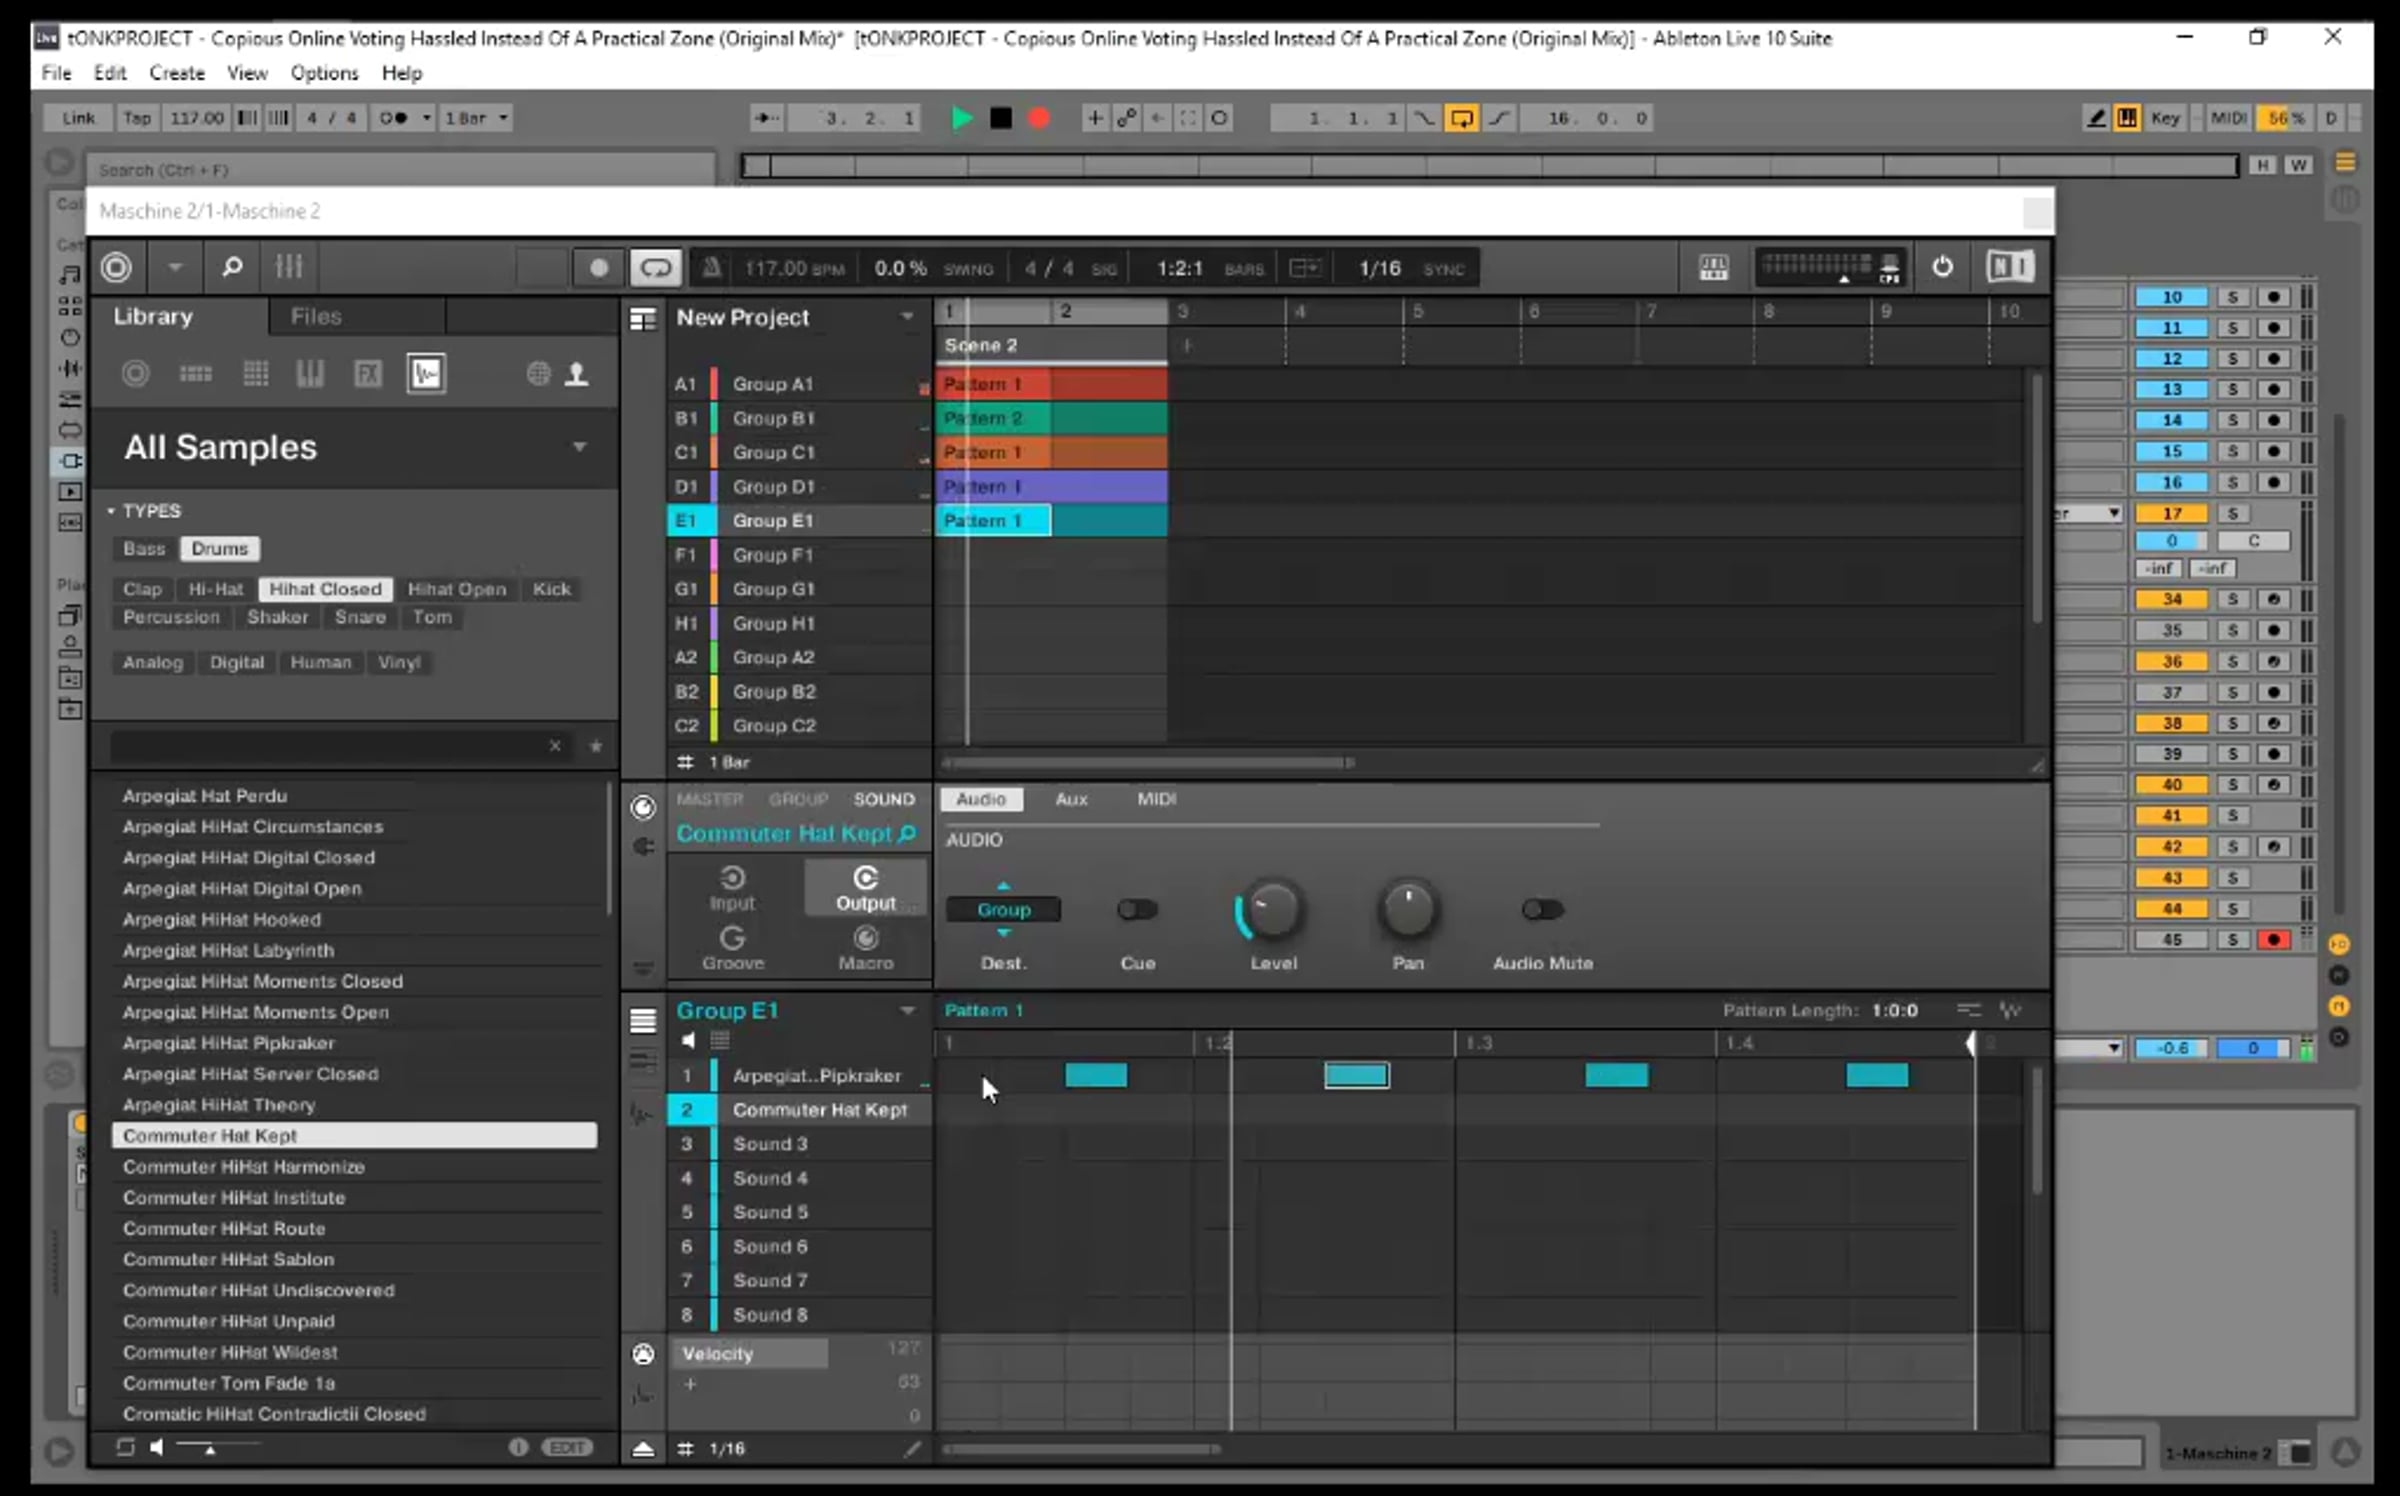Toggle the Cue switch
This screenshot has width=2400, height=1496.
tap(1137, 909)
